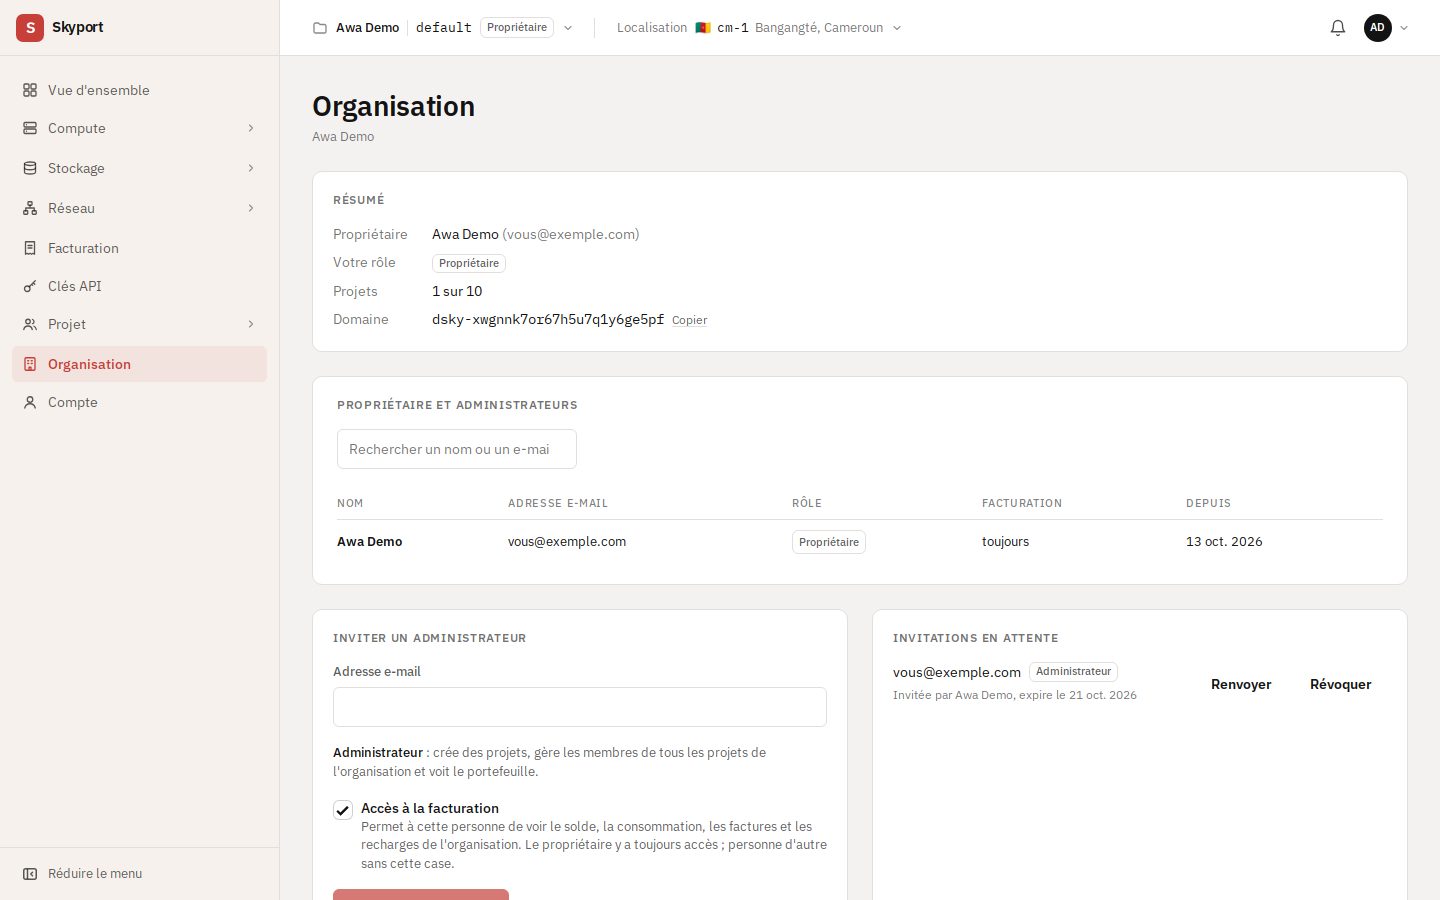Click the project folder icon in header

coord(320,28)
